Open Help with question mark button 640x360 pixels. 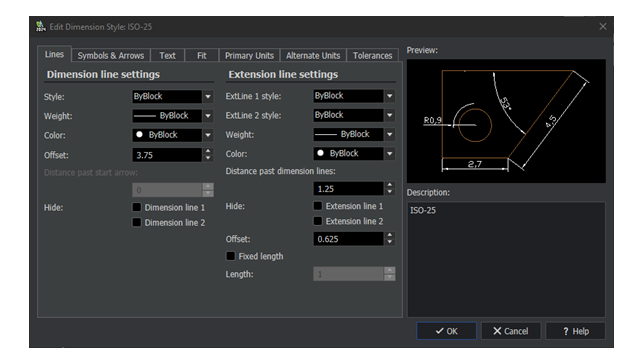575,331
